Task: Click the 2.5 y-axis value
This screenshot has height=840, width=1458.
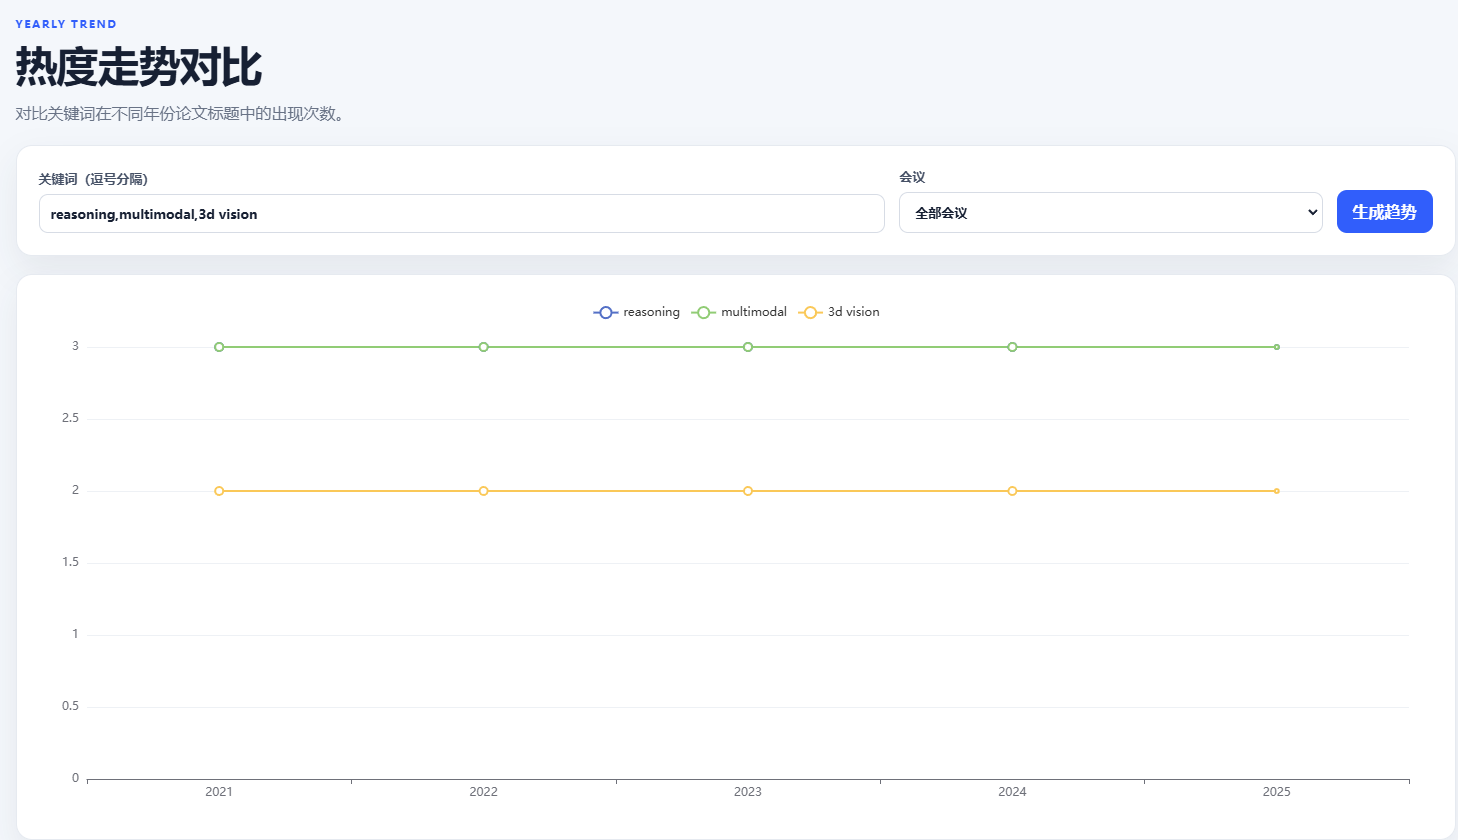Action: [x=70, y=418]
